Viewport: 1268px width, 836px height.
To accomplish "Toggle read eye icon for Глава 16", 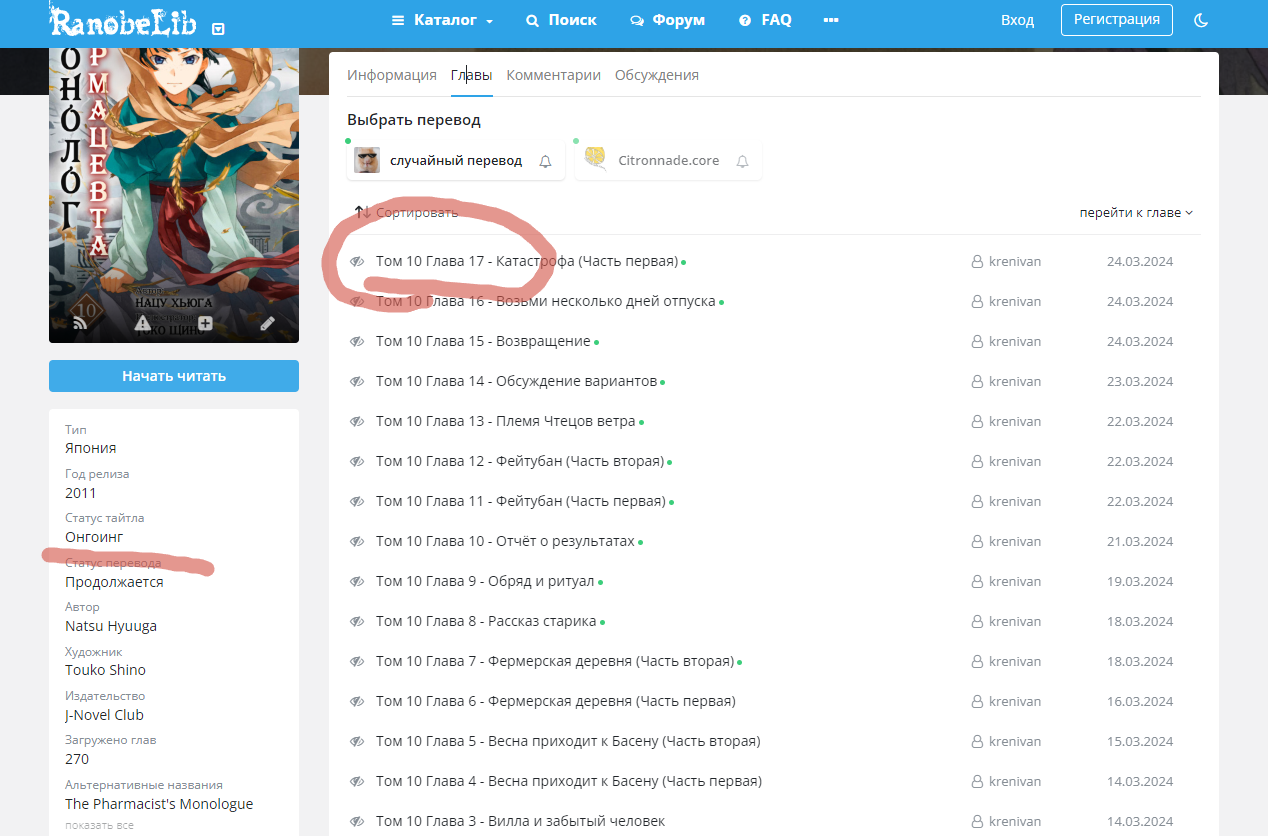I will [356, 301].
